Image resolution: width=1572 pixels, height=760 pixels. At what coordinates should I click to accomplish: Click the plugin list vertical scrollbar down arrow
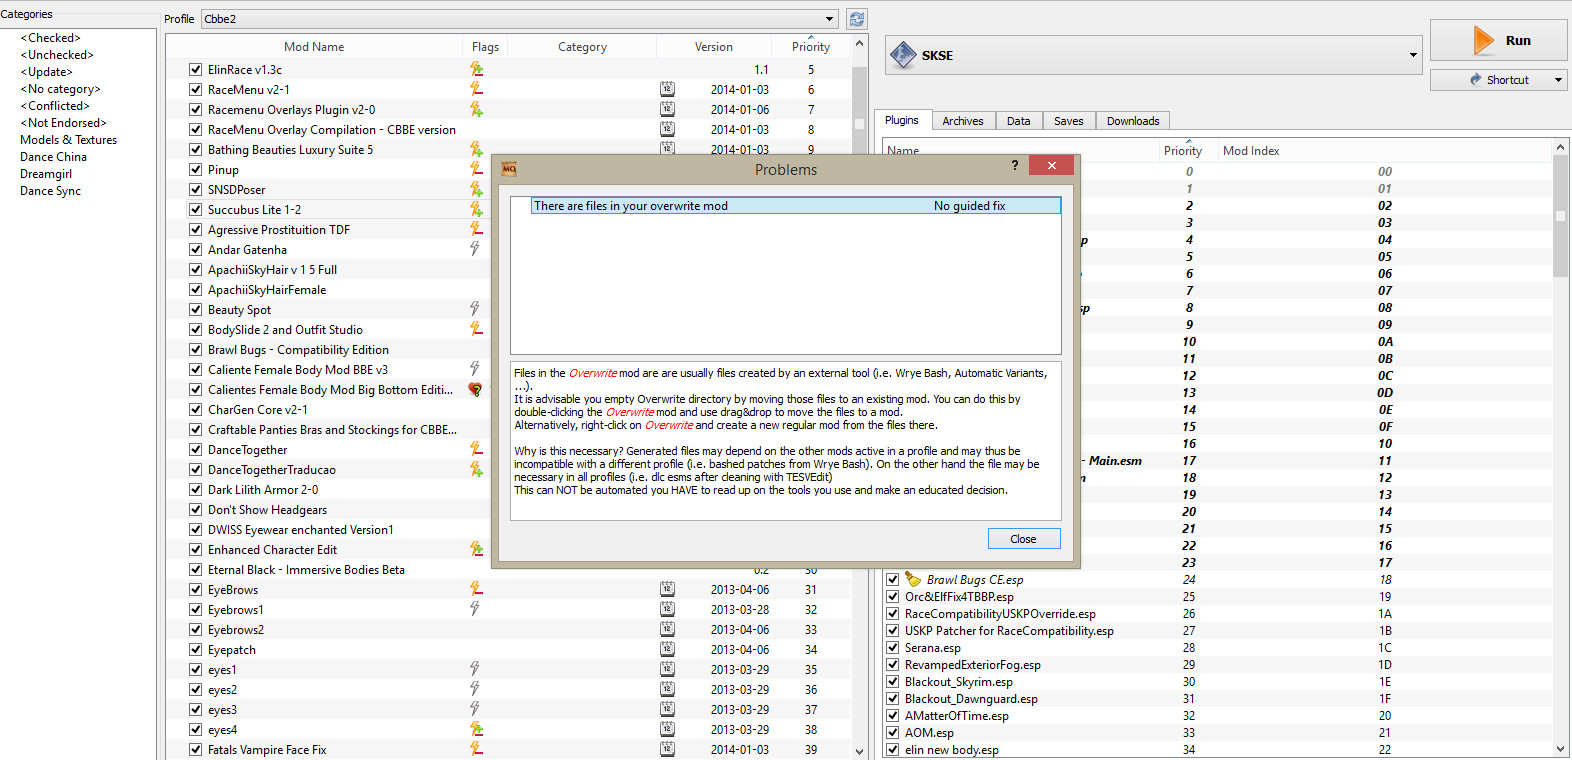click(1560, 749)
